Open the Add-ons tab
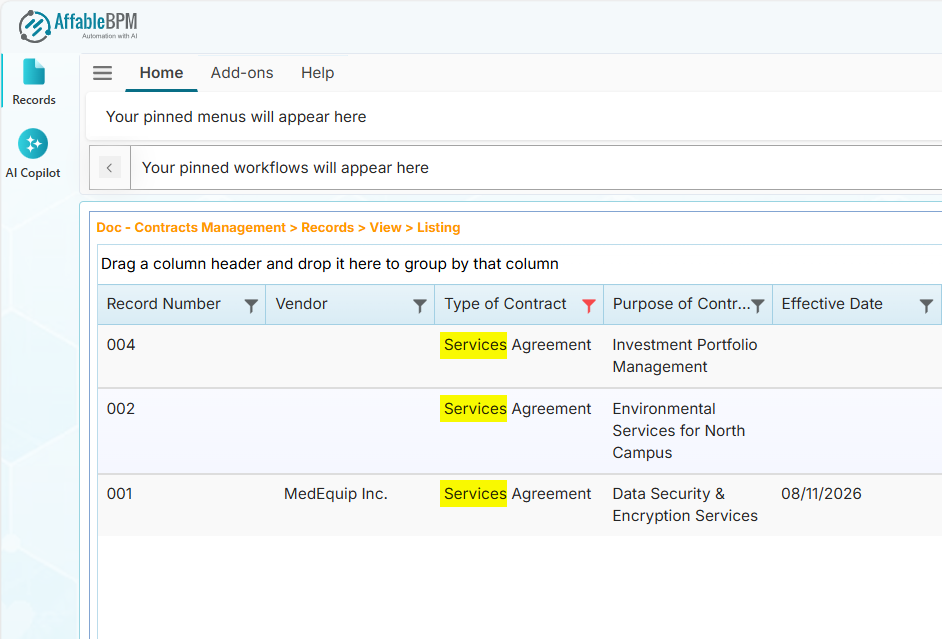 pos(242,73)
